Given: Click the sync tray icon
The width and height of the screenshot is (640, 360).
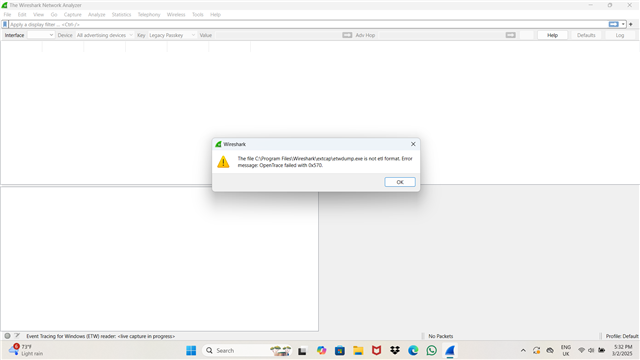Looking at the screenshot, I should pyautogui.click(x=536, y=351).
